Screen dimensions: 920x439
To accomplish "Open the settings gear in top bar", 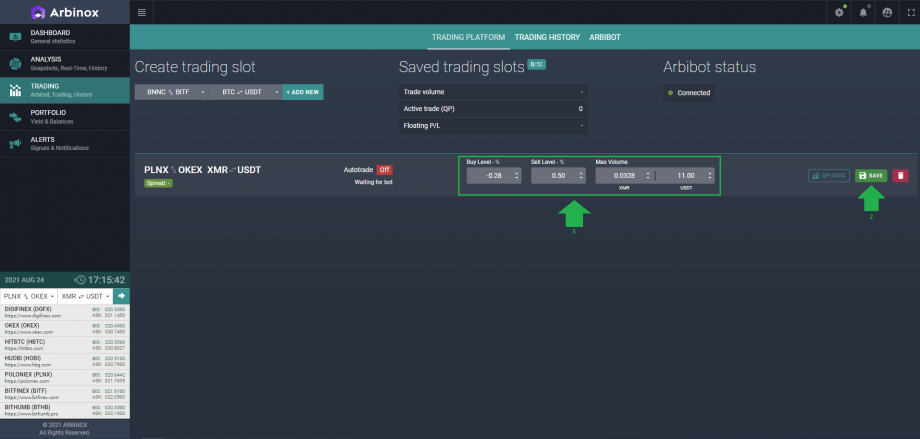I will coord(839,12).
